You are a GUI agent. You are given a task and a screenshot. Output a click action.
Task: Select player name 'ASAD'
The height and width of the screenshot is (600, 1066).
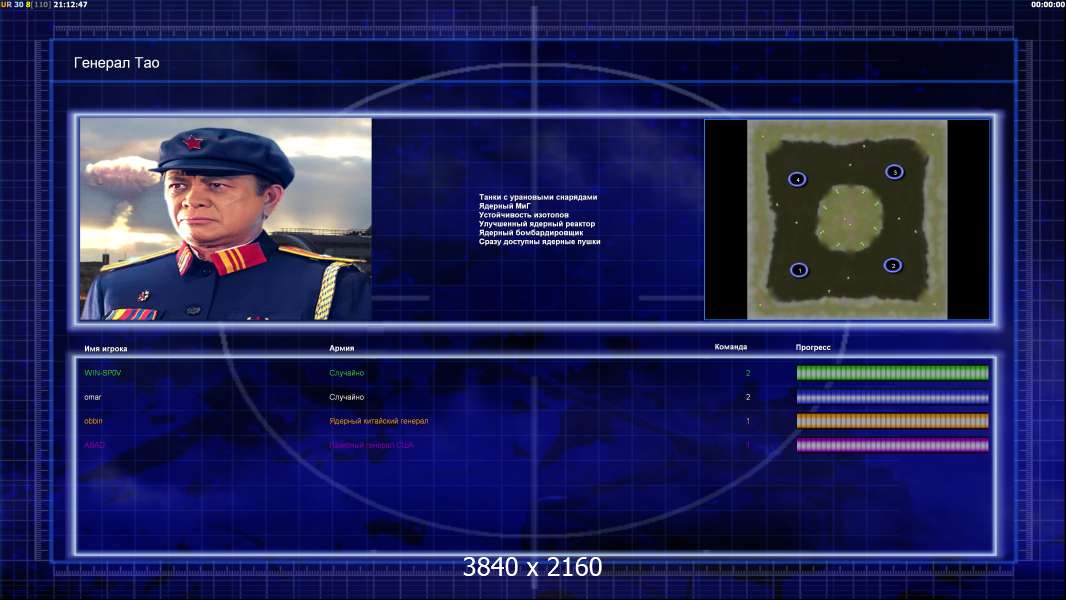pyautogui.click(x=94, y=445)
